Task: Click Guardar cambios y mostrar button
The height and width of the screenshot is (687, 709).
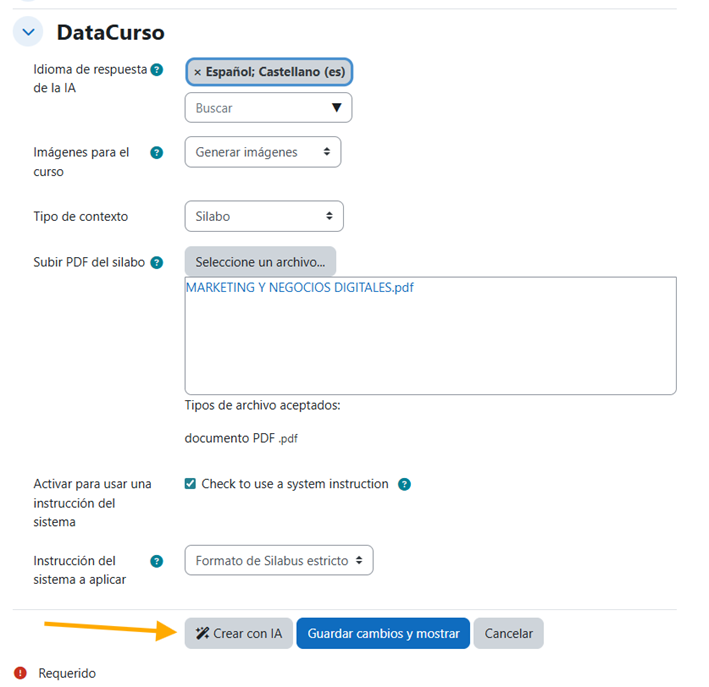Action: (383, 633)
